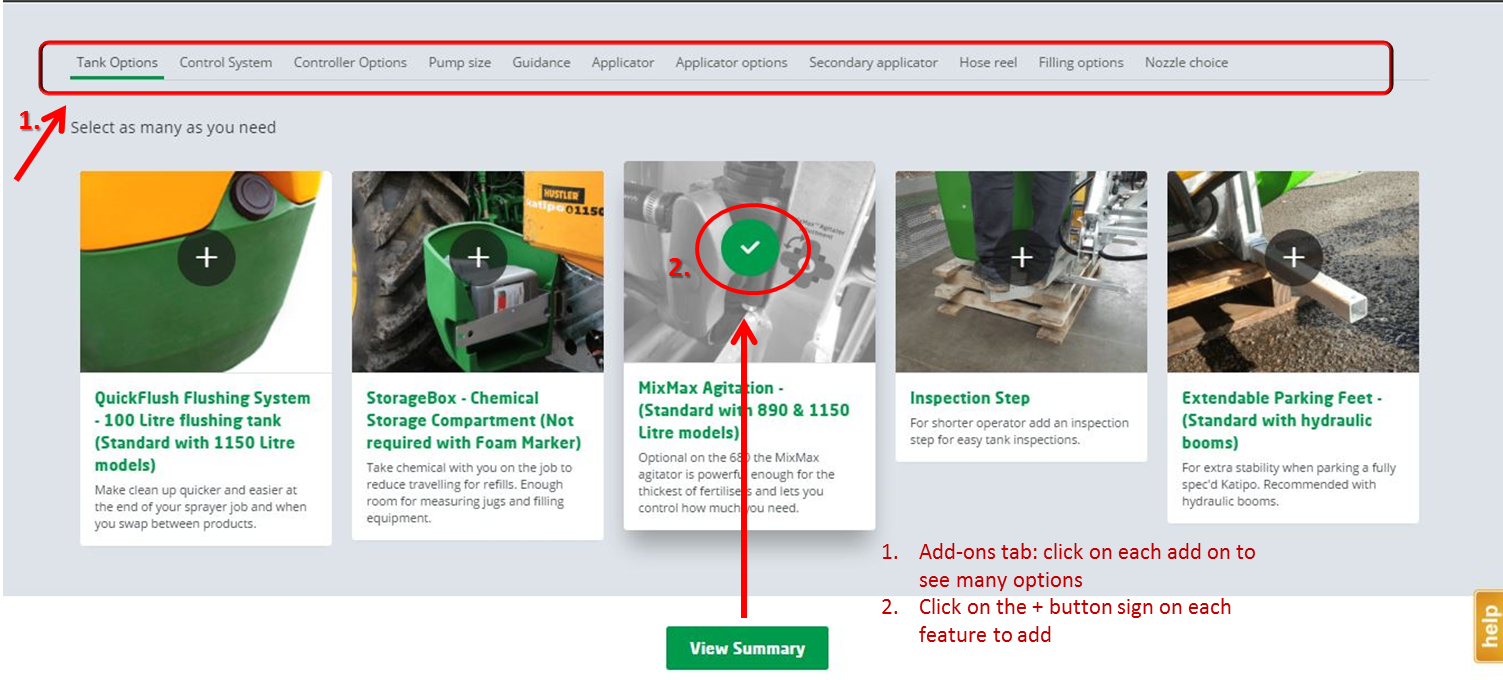Click the View Summary button
Image resolution: width=1503 pixels, height=680 pixels.
click(747, 648)
